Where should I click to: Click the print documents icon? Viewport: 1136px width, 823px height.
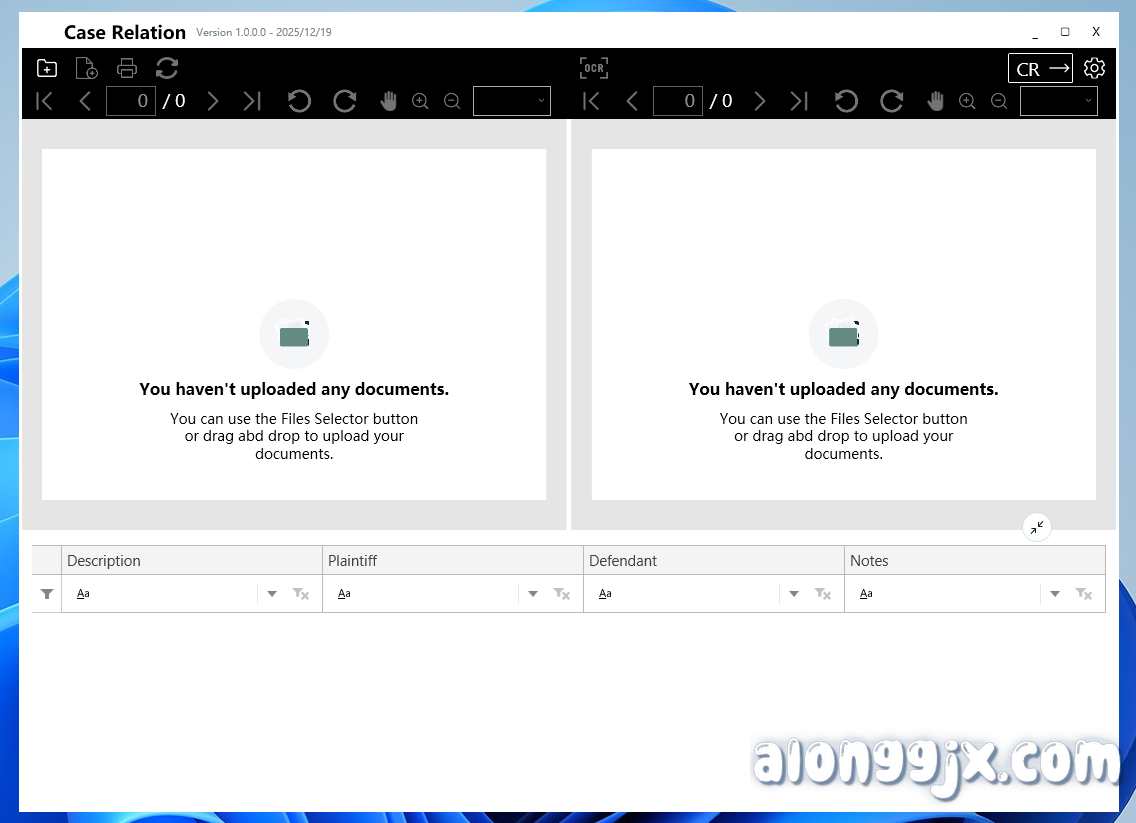pos(127,68)
